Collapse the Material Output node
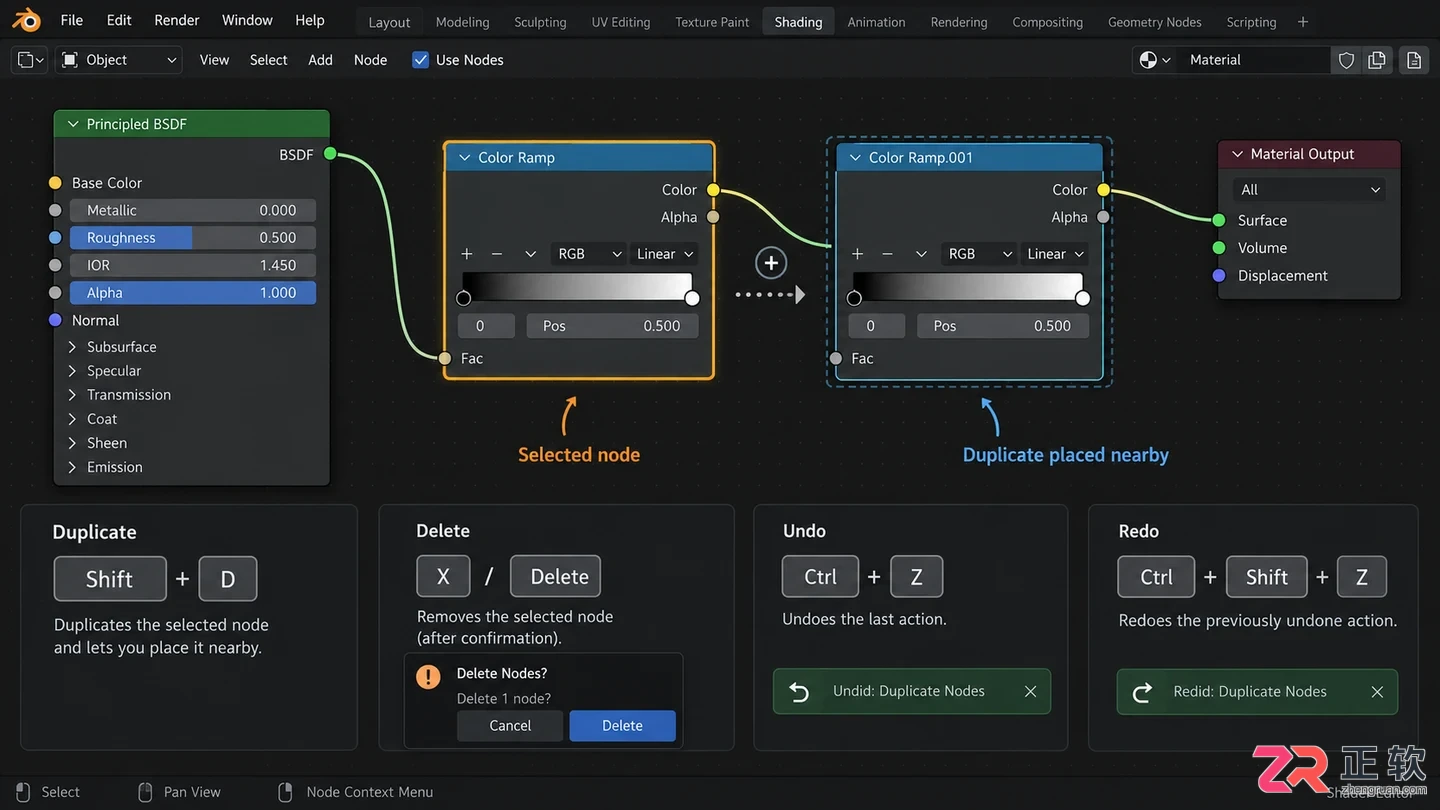1440x810 pixels. click(1237, 154)
